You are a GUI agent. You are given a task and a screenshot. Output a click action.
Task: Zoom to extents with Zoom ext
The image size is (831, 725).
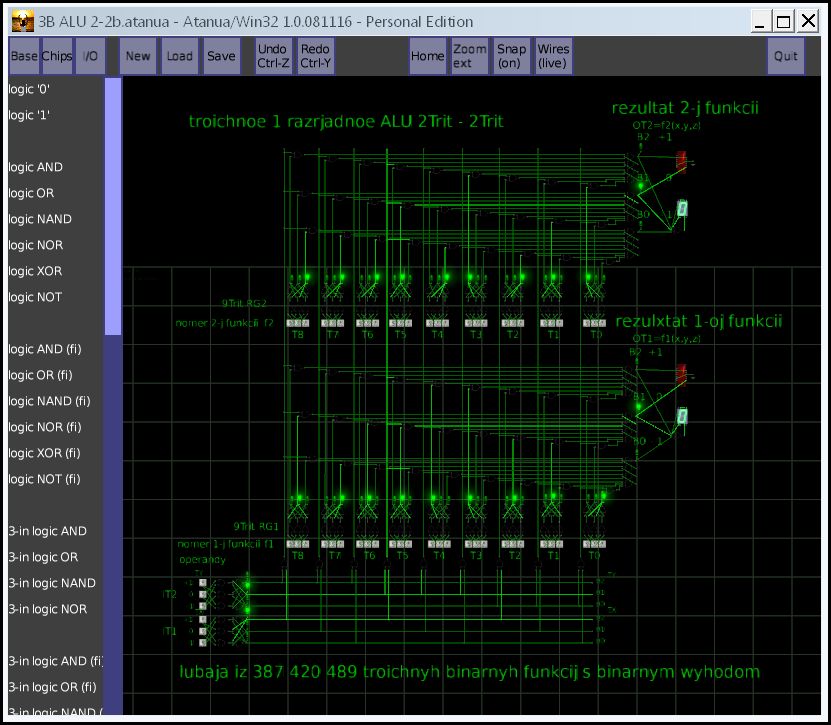point(470,56)
